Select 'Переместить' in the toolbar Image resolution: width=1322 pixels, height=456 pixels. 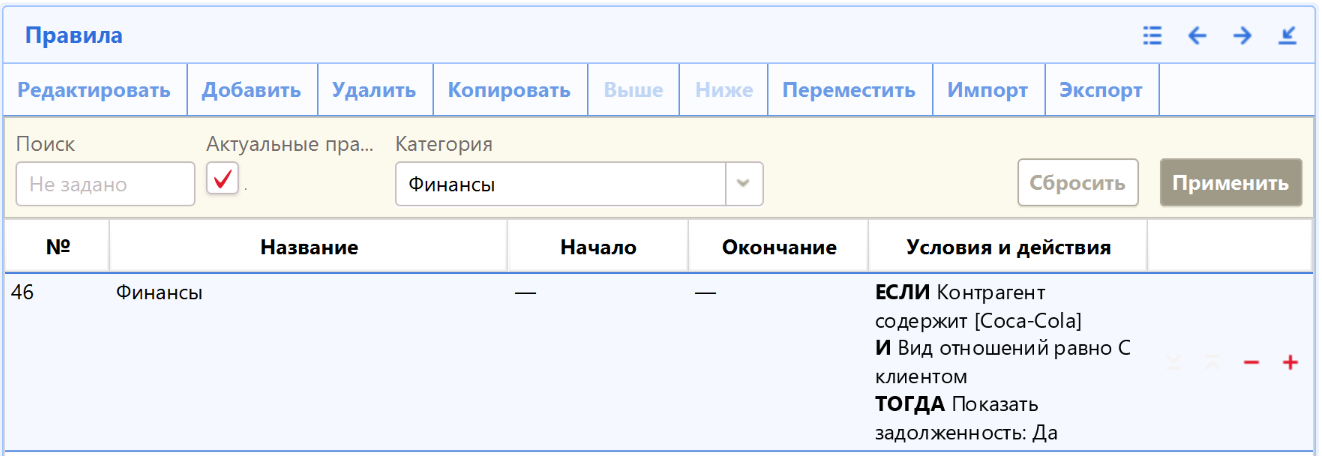848,90
